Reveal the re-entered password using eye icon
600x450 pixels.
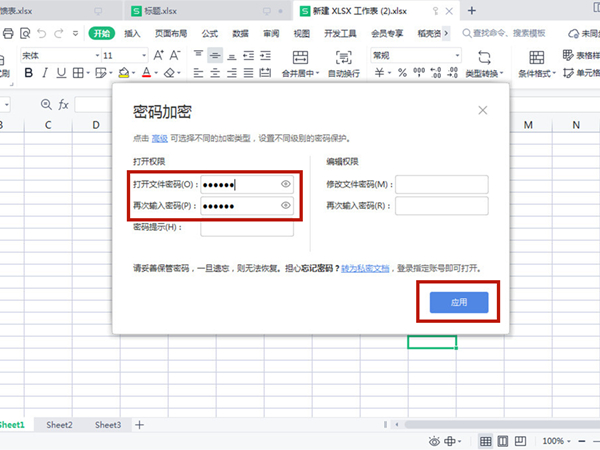(285, 206)
